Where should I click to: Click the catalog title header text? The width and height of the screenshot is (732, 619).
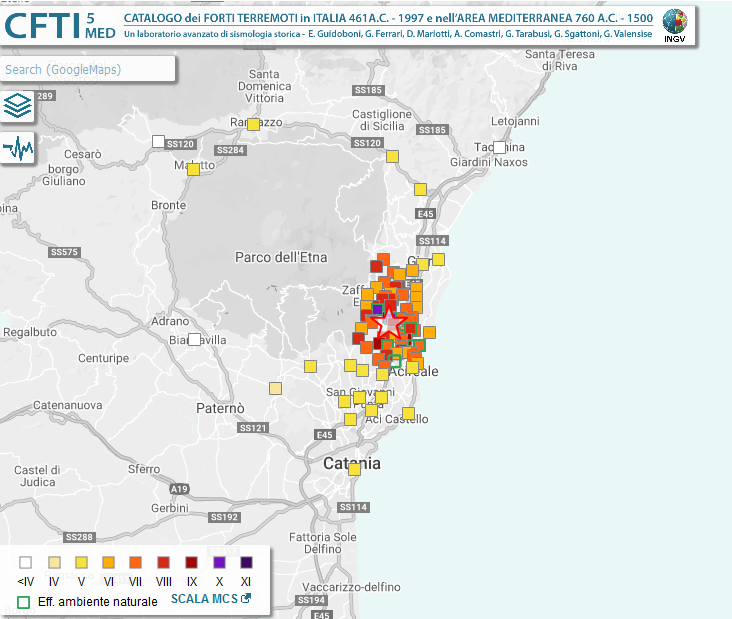[388, 19]
